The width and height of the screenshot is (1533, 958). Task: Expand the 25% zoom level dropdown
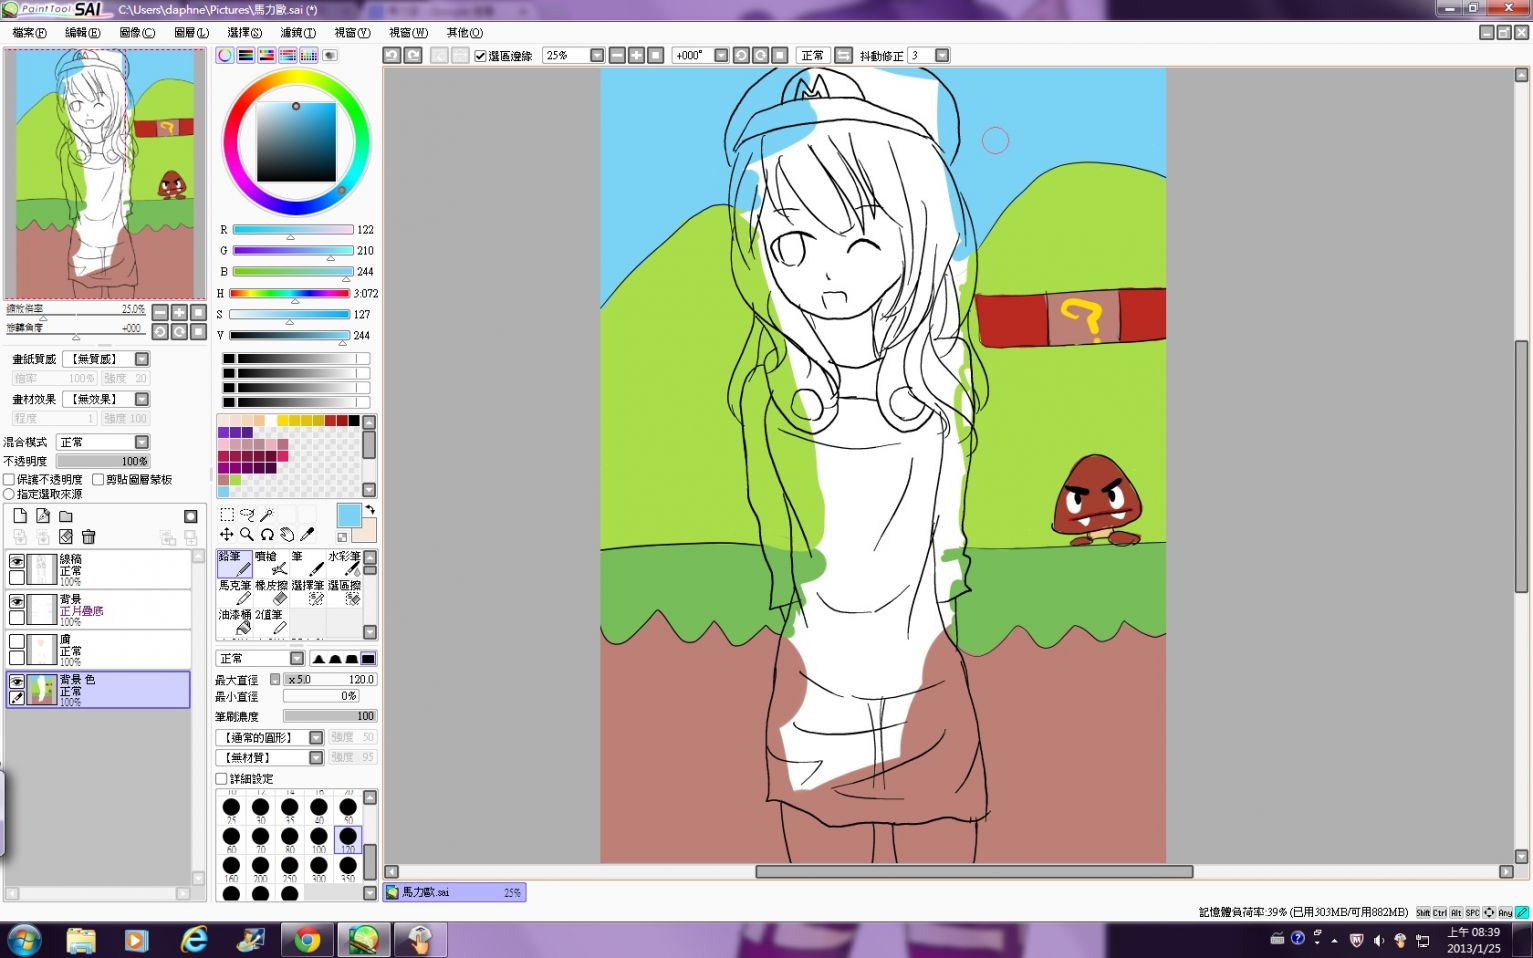tap(597, 56)
